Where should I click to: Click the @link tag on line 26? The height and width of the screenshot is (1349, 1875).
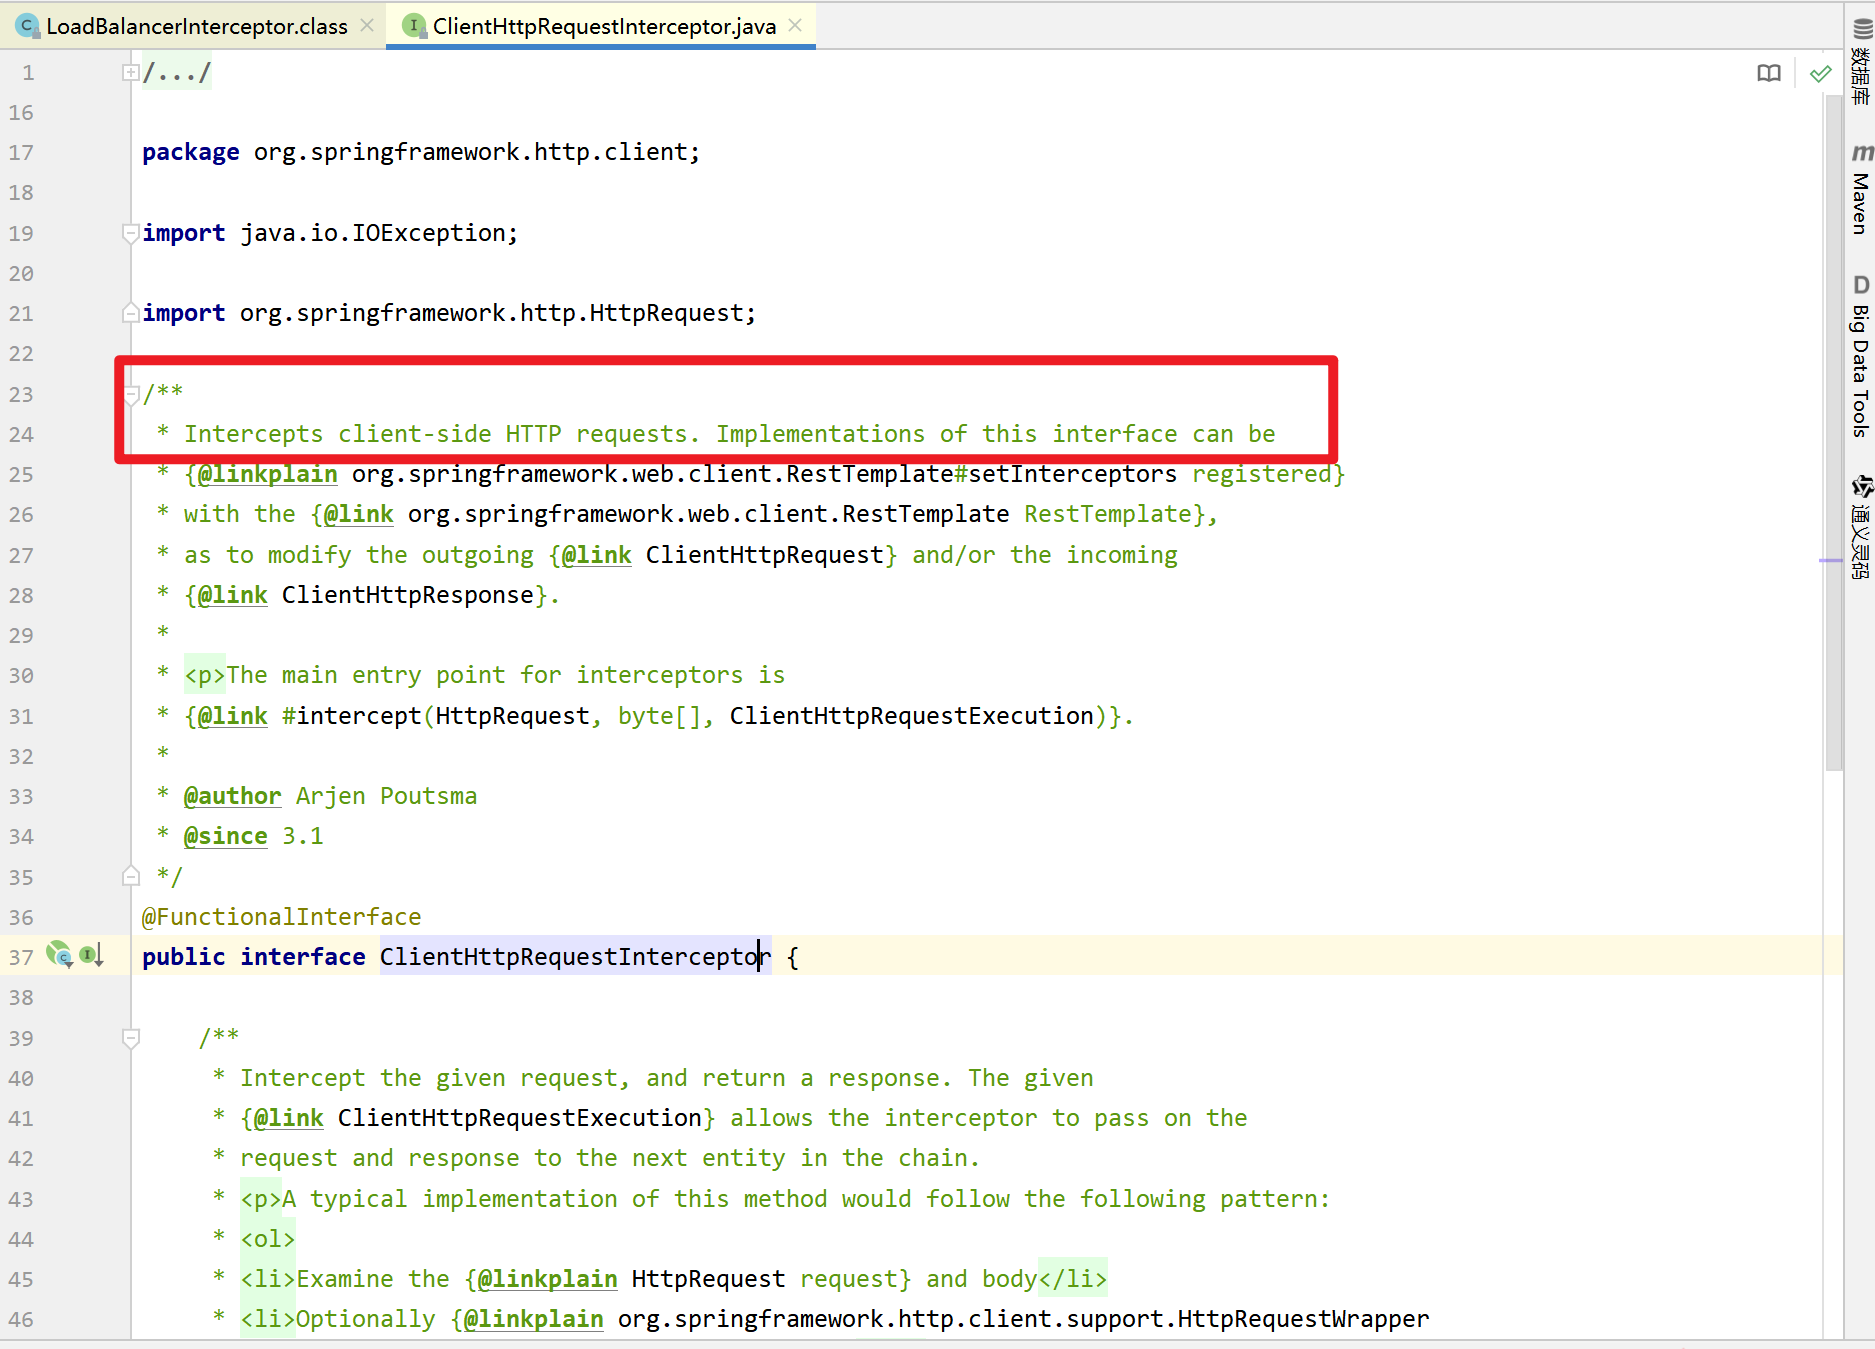point(358,514)
